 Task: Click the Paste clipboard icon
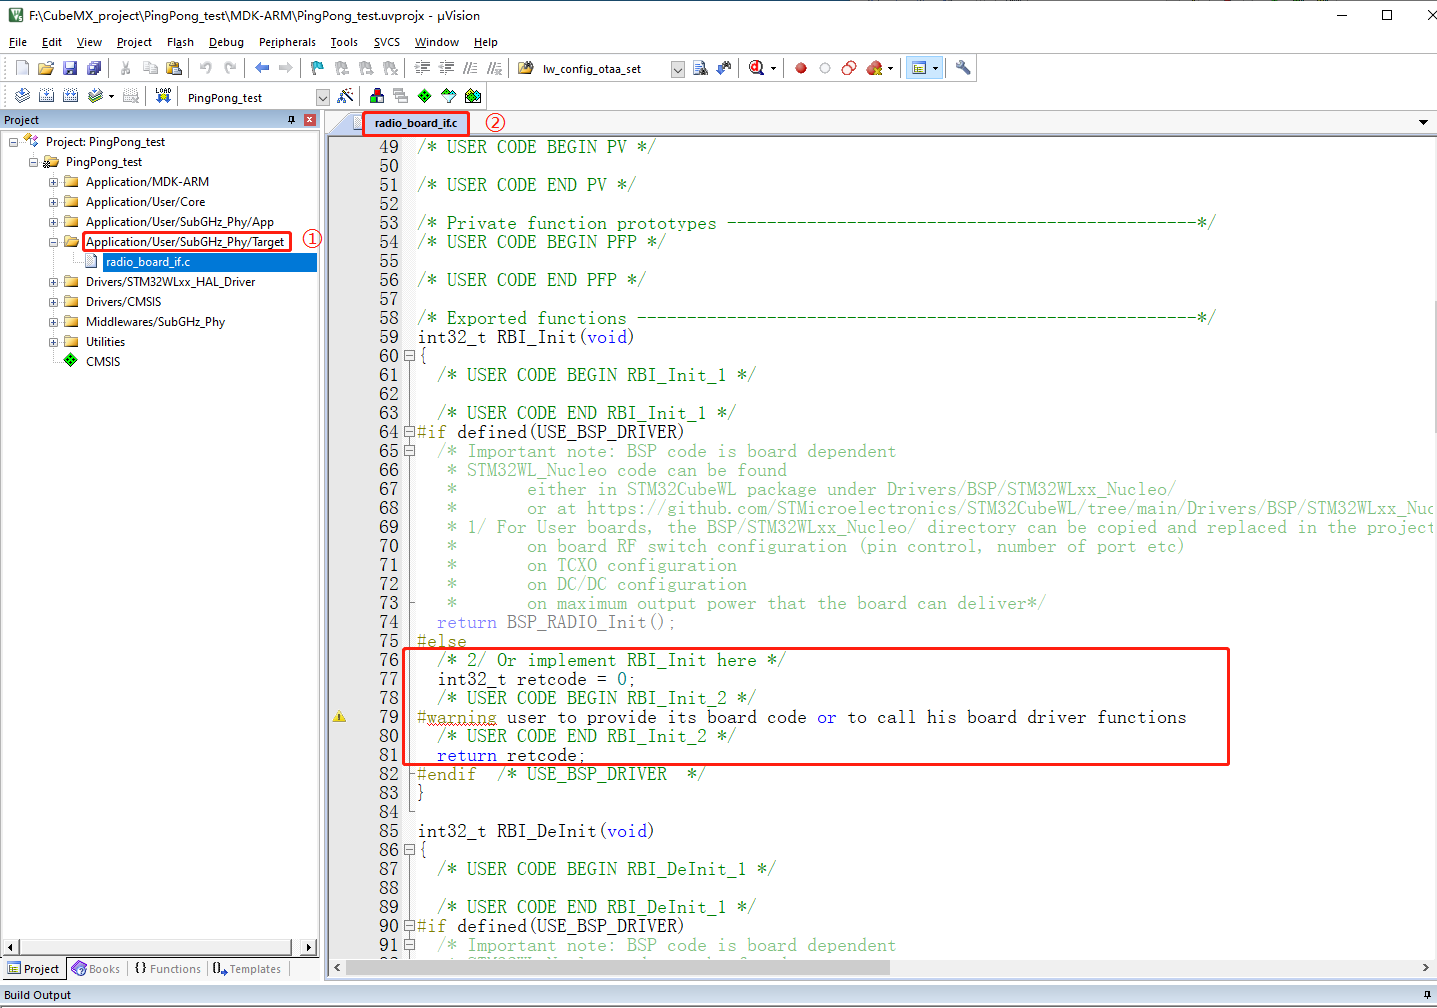(x=174, y=68)
